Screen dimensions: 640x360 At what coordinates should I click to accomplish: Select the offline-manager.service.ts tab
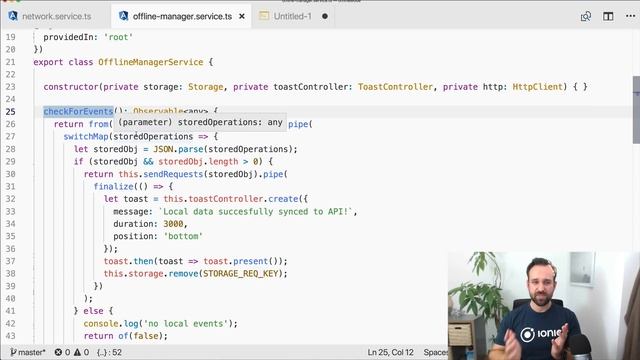[x=182, y=16]
